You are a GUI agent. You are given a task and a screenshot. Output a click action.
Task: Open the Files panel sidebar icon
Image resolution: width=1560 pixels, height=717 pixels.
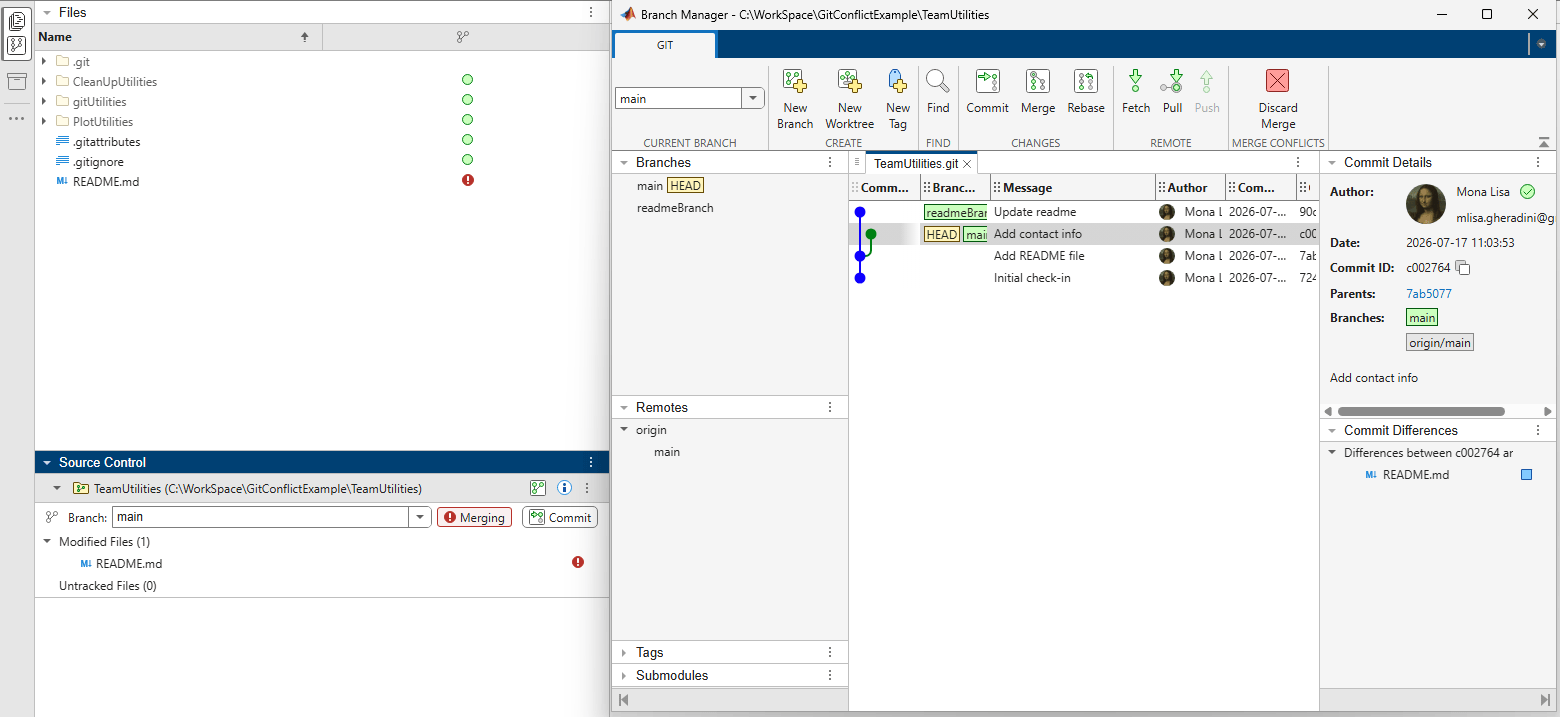(17, 20)
